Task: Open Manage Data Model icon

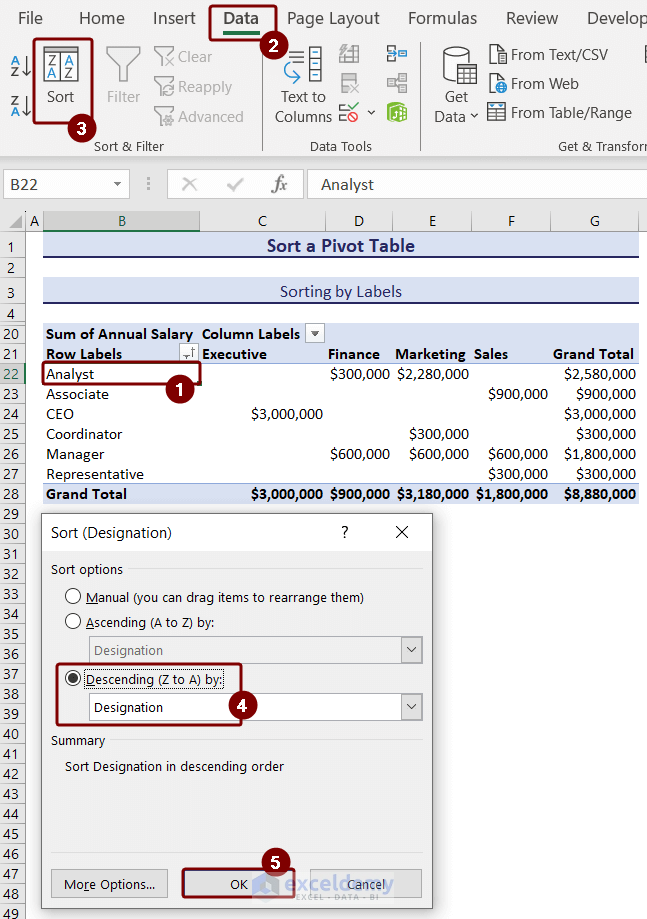Action: [397, 112]
